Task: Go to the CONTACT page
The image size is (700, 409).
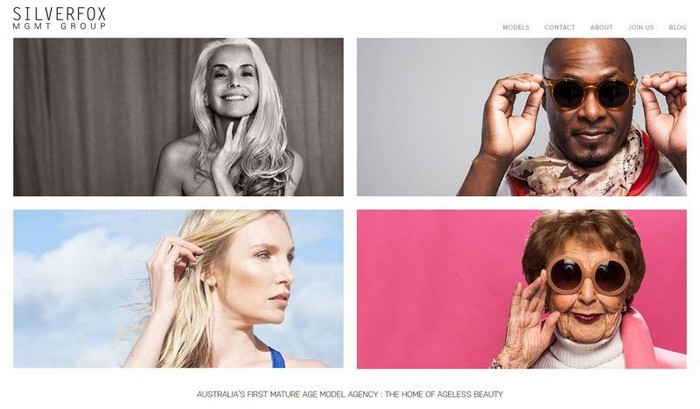Action: [x=559, y=27]
